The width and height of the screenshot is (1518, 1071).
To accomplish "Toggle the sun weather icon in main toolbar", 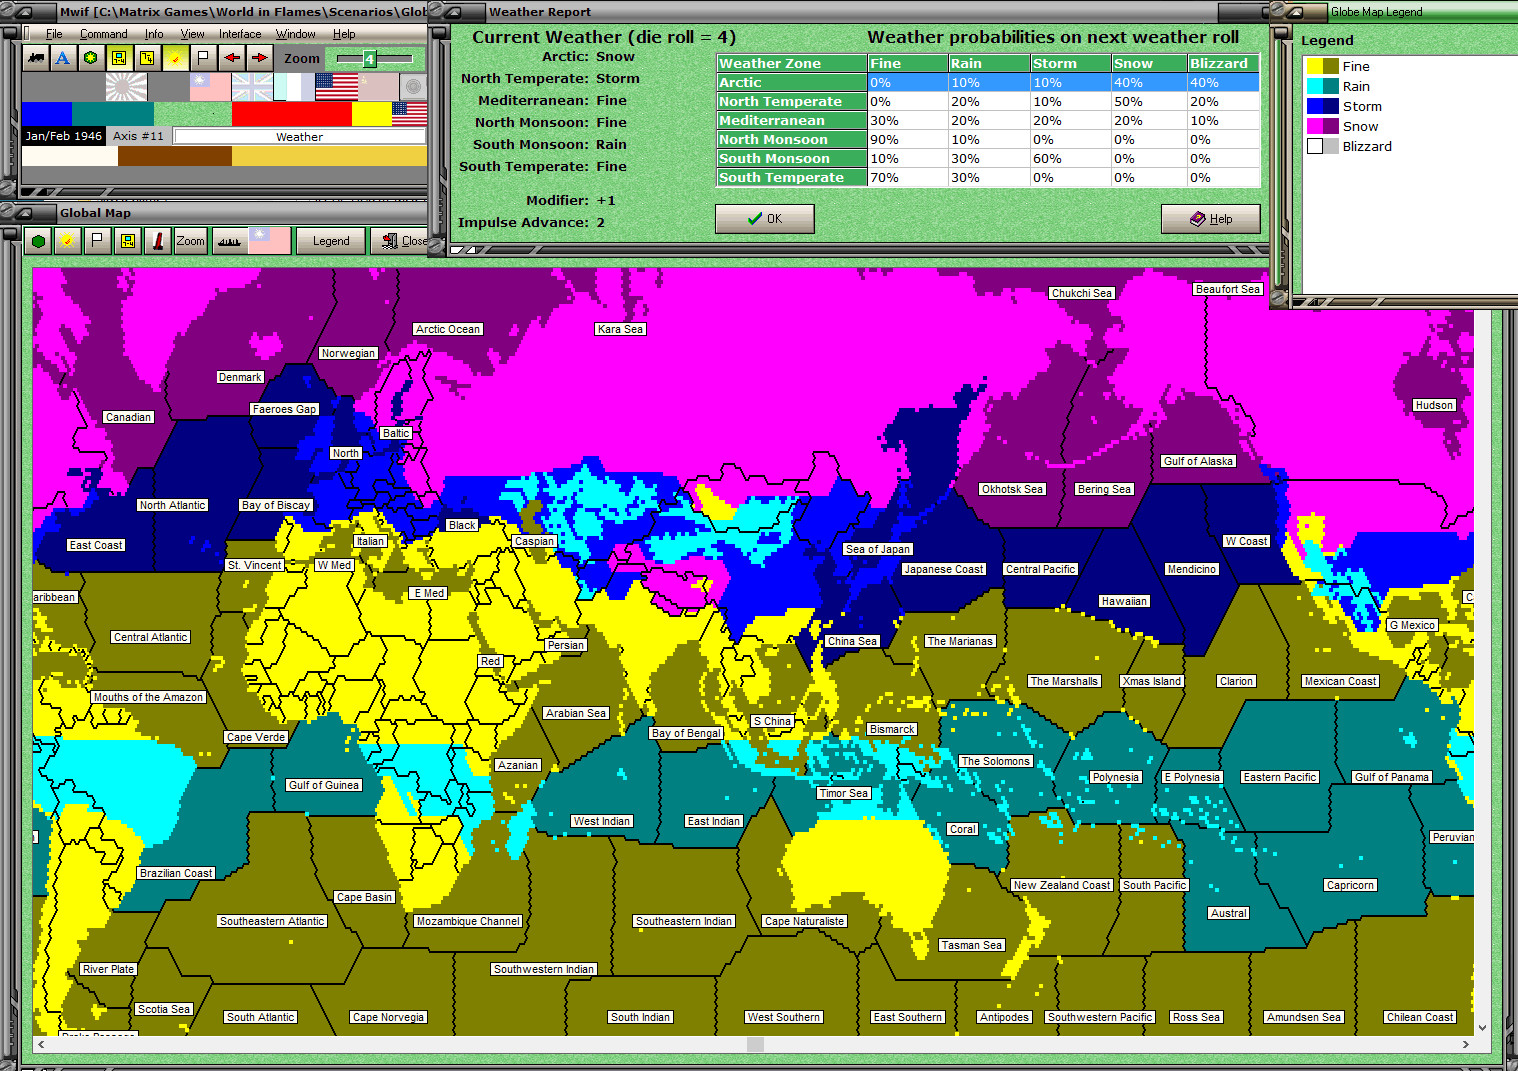I will pos(175,58).
